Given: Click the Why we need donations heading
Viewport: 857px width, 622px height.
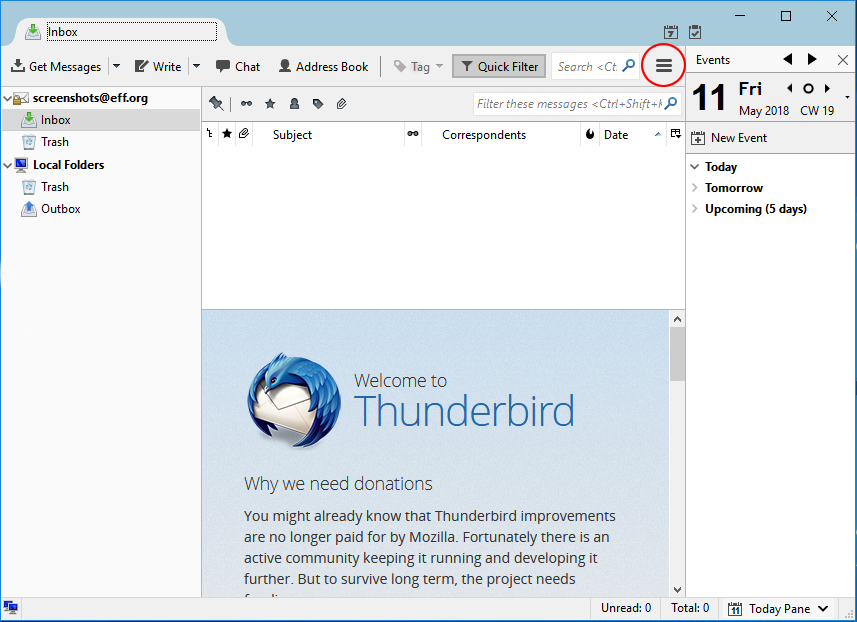Looking at the screenshot, I should 338,484.
